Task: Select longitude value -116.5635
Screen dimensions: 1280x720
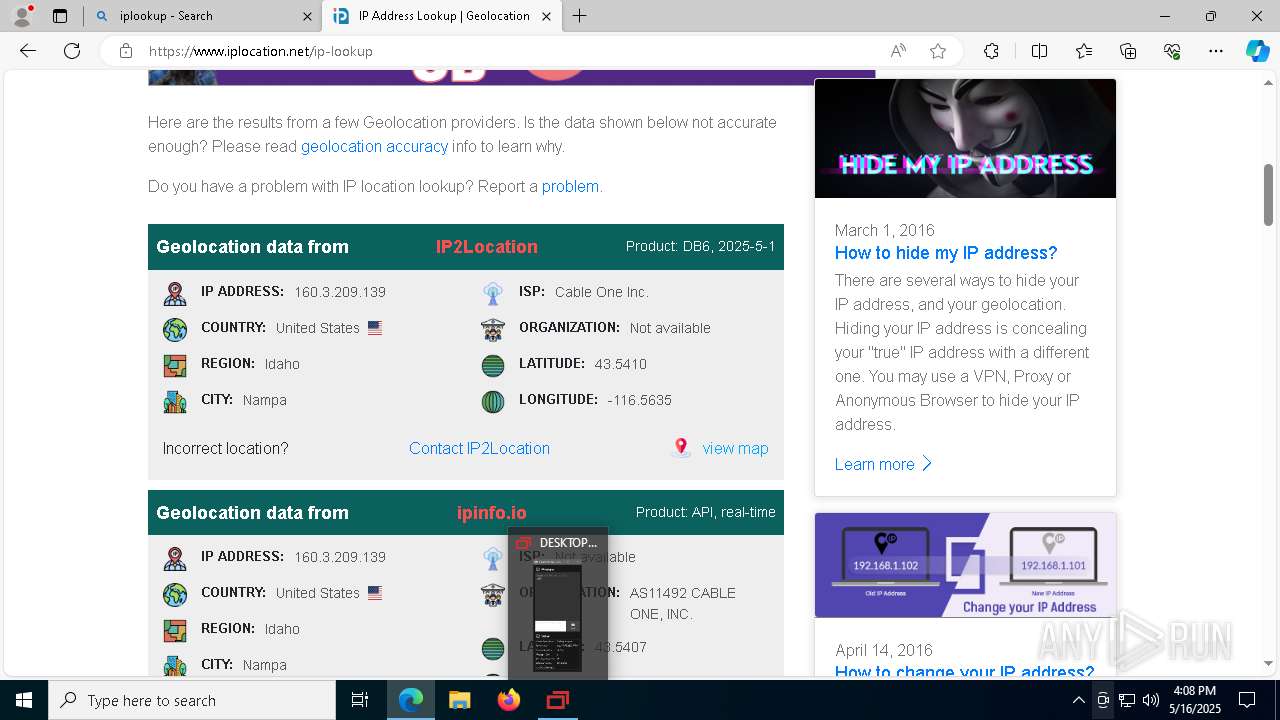Action: (639, 400)
